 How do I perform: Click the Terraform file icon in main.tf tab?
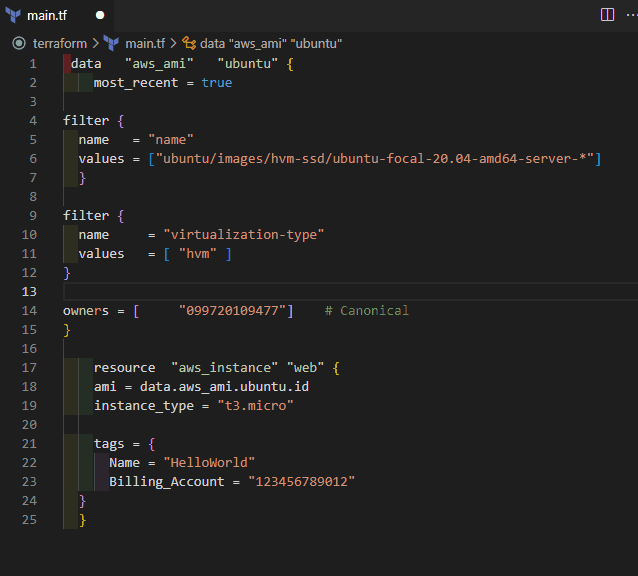(13, 15)
